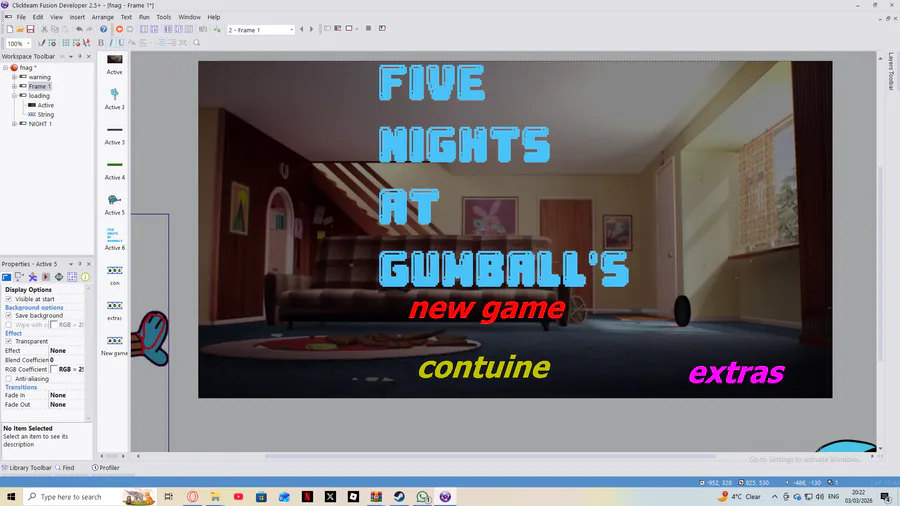Save the application with the disk icon
Screen dimensions: 900x506
[x=30, y=29]
